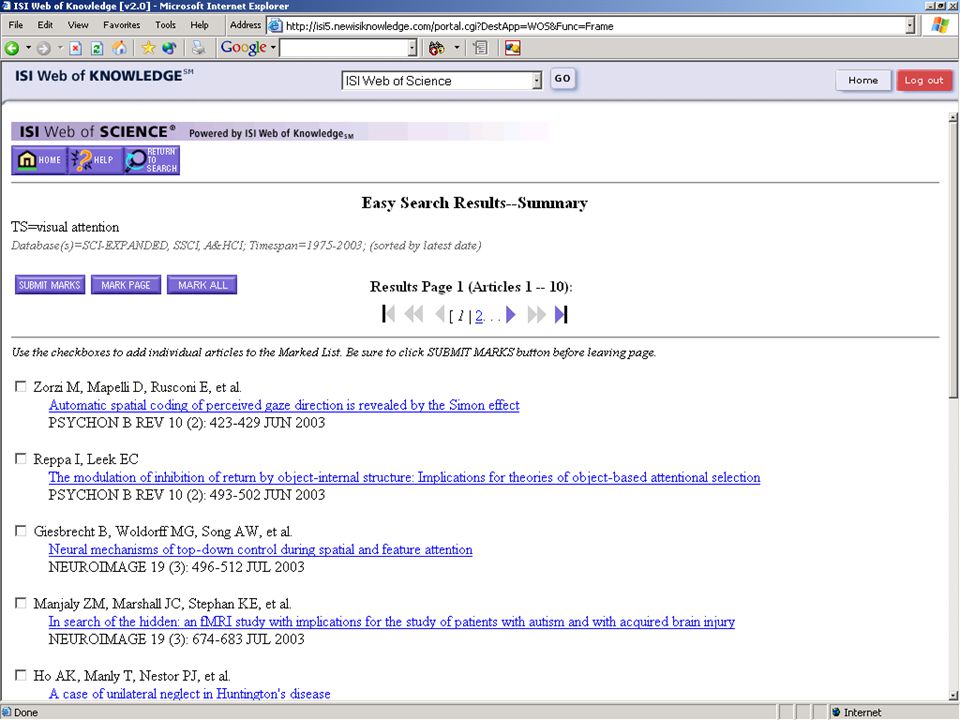Click into the Google toolbar search field
Screen dimensions: 960x720
344,48
